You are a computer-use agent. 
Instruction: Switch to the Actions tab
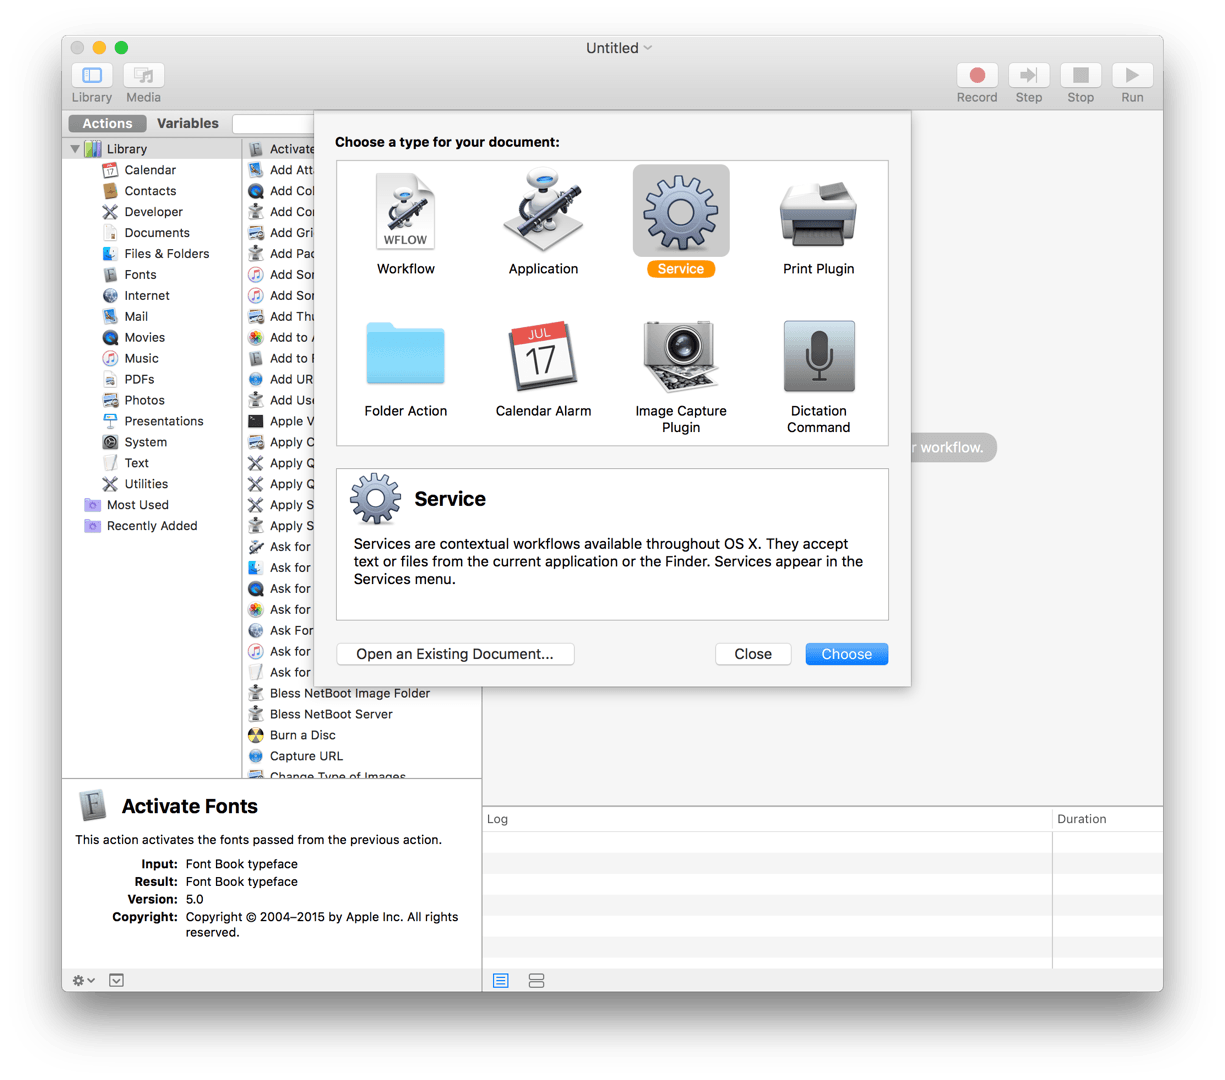tap(107, 124)
